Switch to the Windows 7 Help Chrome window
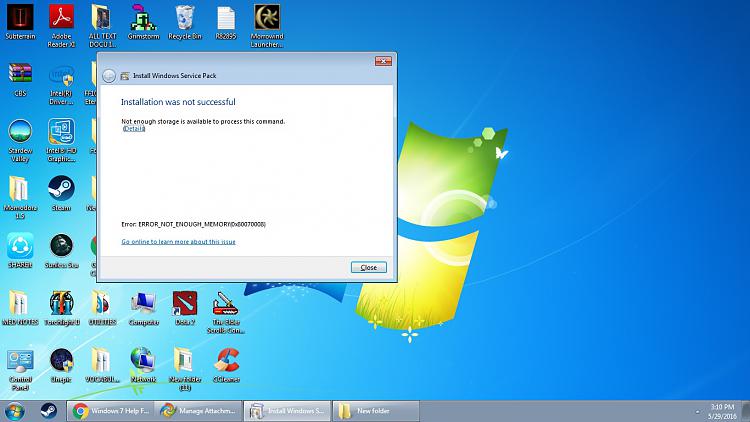The height and width of the screenshot is (422, 750). (x=110, y=411)
